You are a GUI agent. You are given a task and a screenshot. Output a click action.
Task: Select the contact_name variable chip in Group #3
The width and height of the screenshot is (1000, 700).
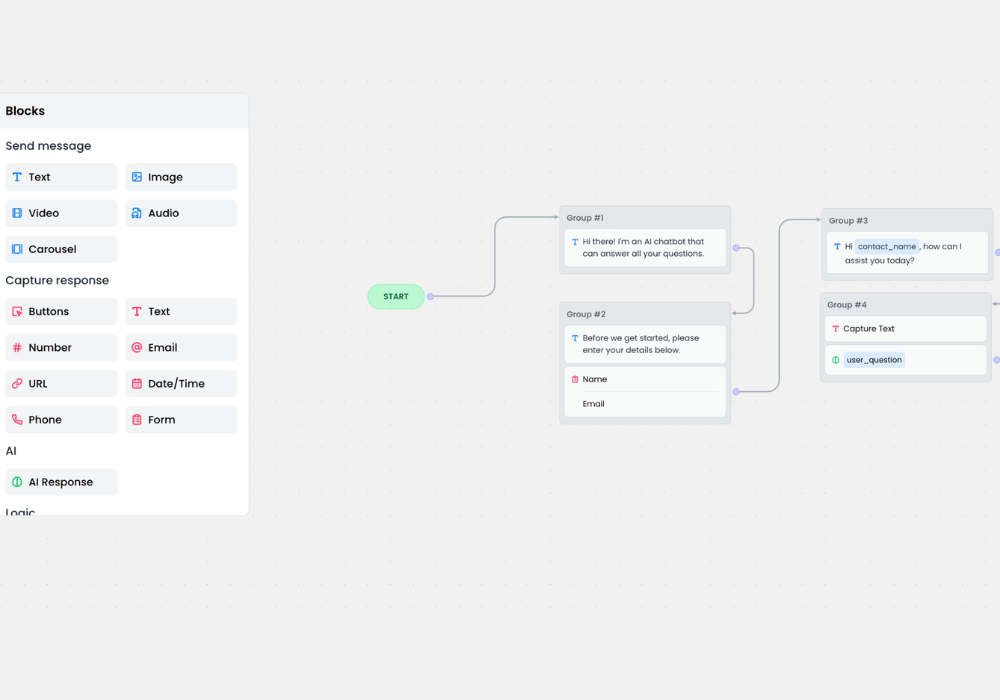click(887, 246)
